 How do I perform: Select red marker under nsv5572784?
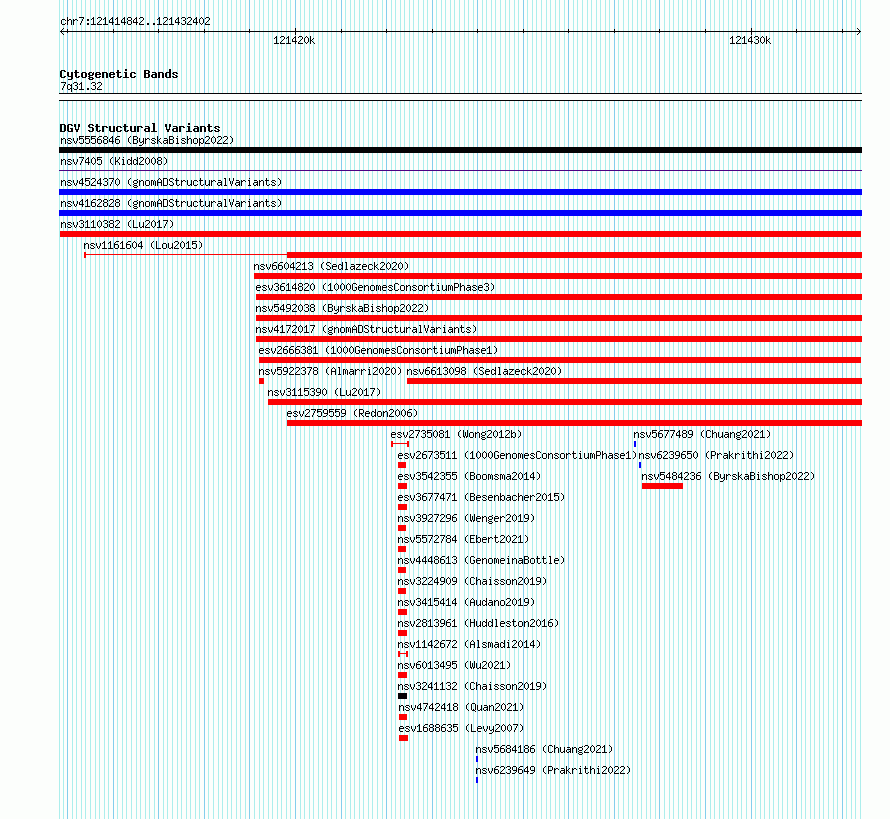tap(402, 549)
